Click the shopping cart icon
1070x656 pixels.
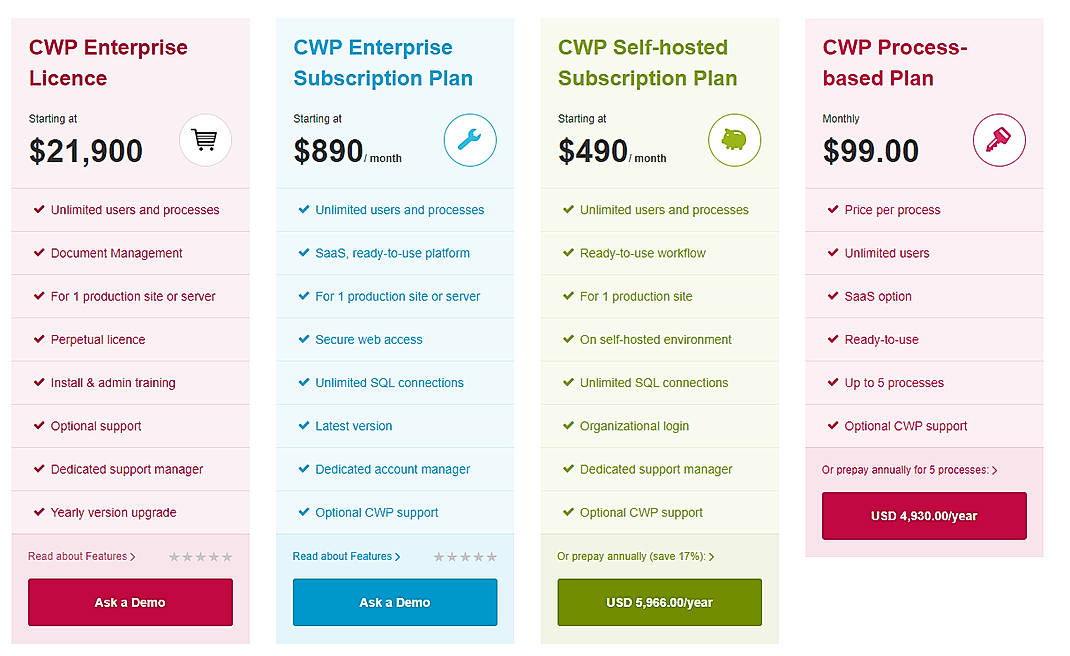pos(205,140)
